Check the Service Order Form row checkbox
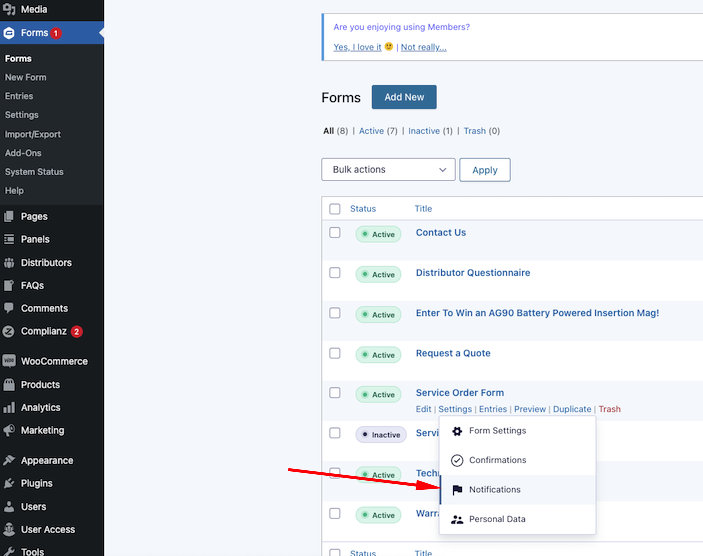 coord(335,393)
